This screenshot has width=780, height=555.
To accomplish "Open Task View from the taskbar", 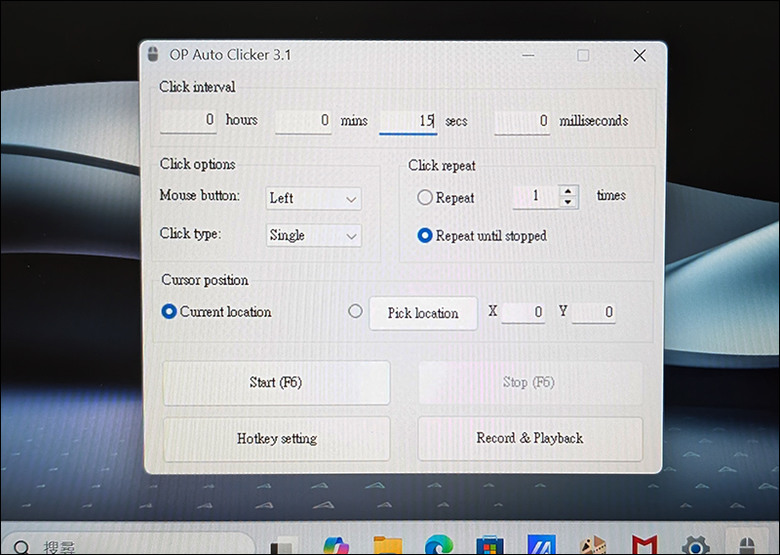I will [x=283, y=546].
